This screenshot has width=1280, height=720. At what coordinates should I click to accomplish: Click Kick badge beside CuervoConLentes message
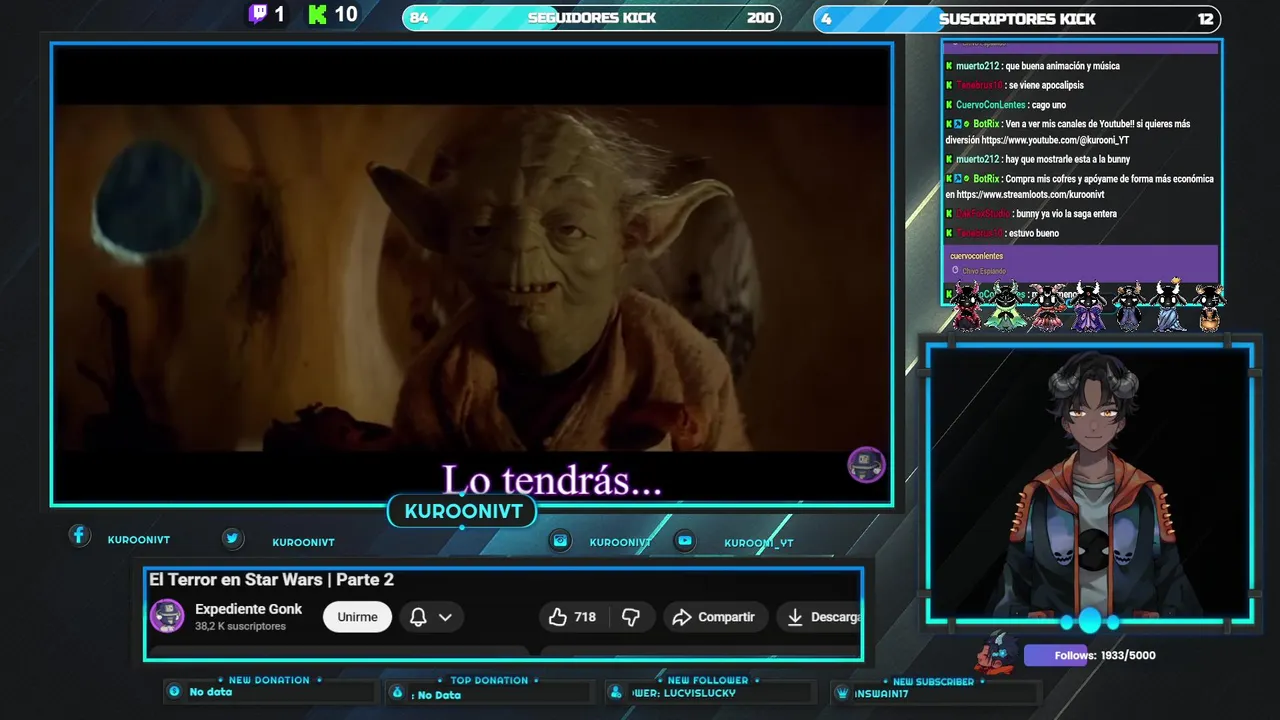(x=949, y=105)
